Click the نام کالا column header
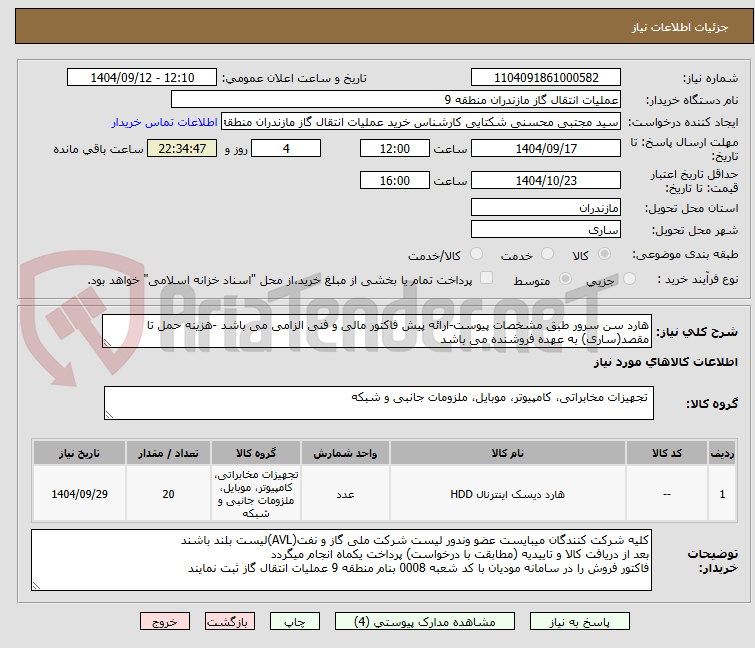This screenshot has height=648, width=755. click(x=508, y=453)
